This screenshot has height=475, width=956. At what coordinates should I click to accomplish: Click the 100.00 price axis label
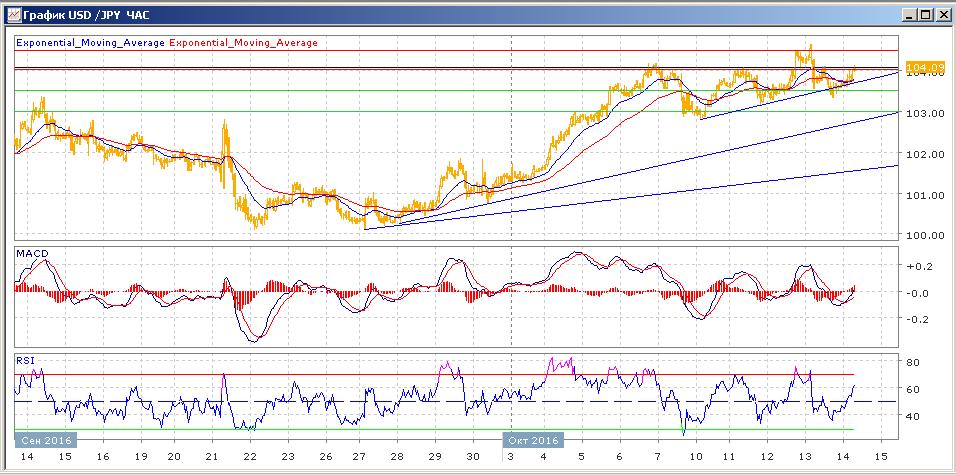pyautogui.click(x=924, y=236)
